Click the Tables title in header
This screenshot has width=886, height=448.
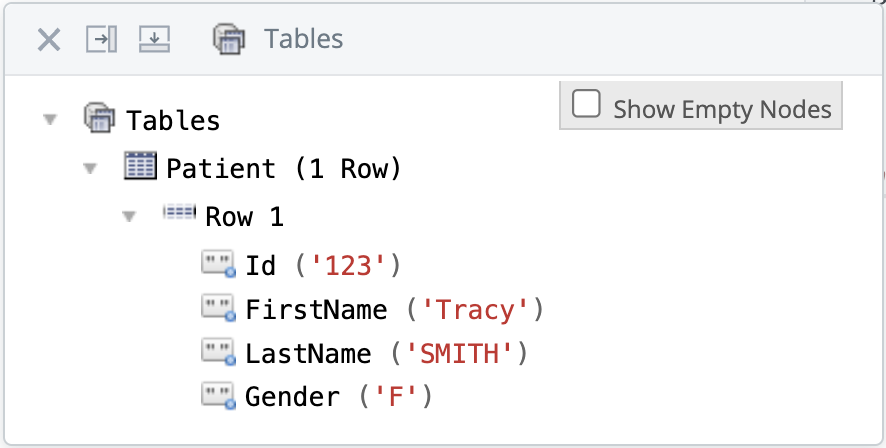click(x=303, y=40)
